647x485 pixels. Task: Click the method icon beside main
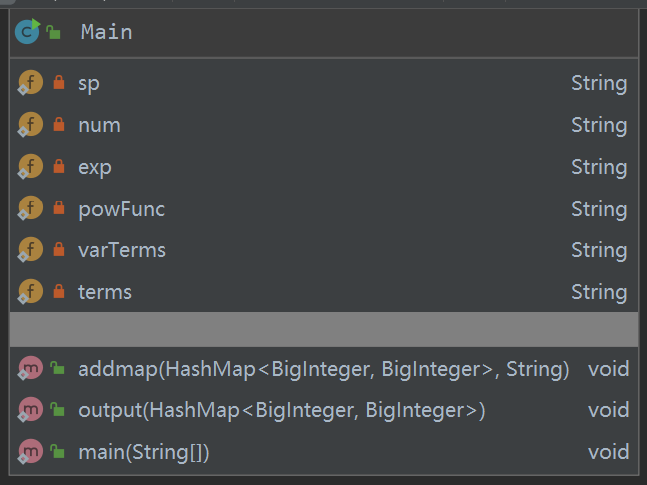tap(30, 452)
